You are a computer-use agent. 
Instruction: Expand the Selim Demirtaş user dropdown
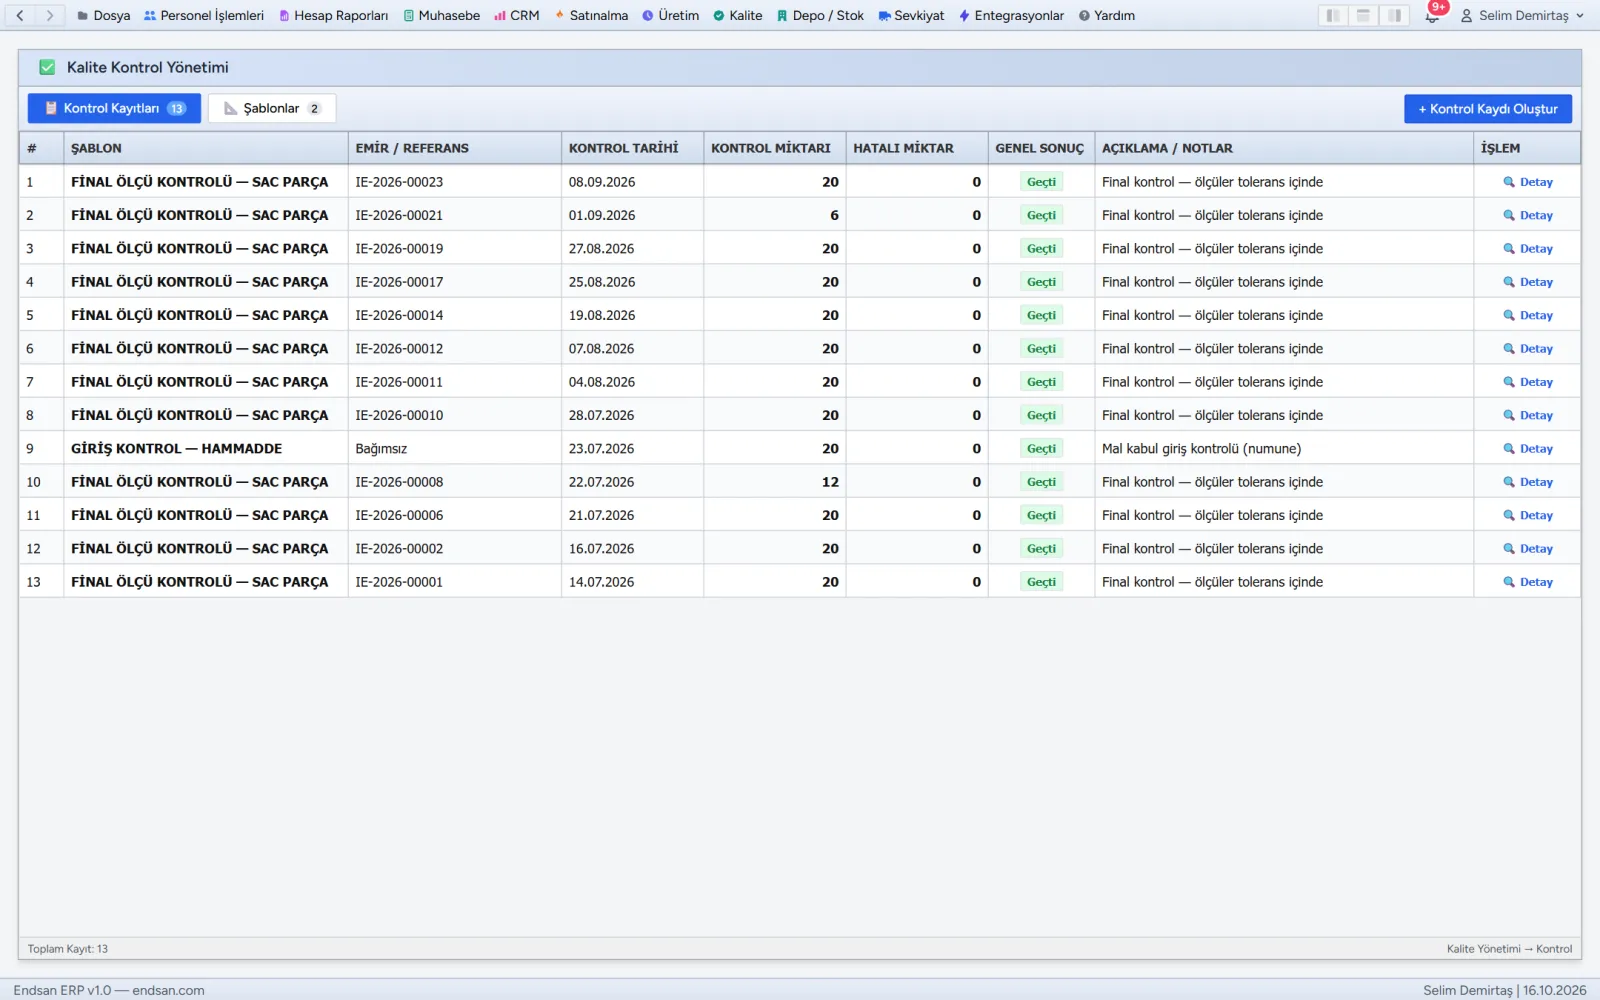(x=1522, y=16)
